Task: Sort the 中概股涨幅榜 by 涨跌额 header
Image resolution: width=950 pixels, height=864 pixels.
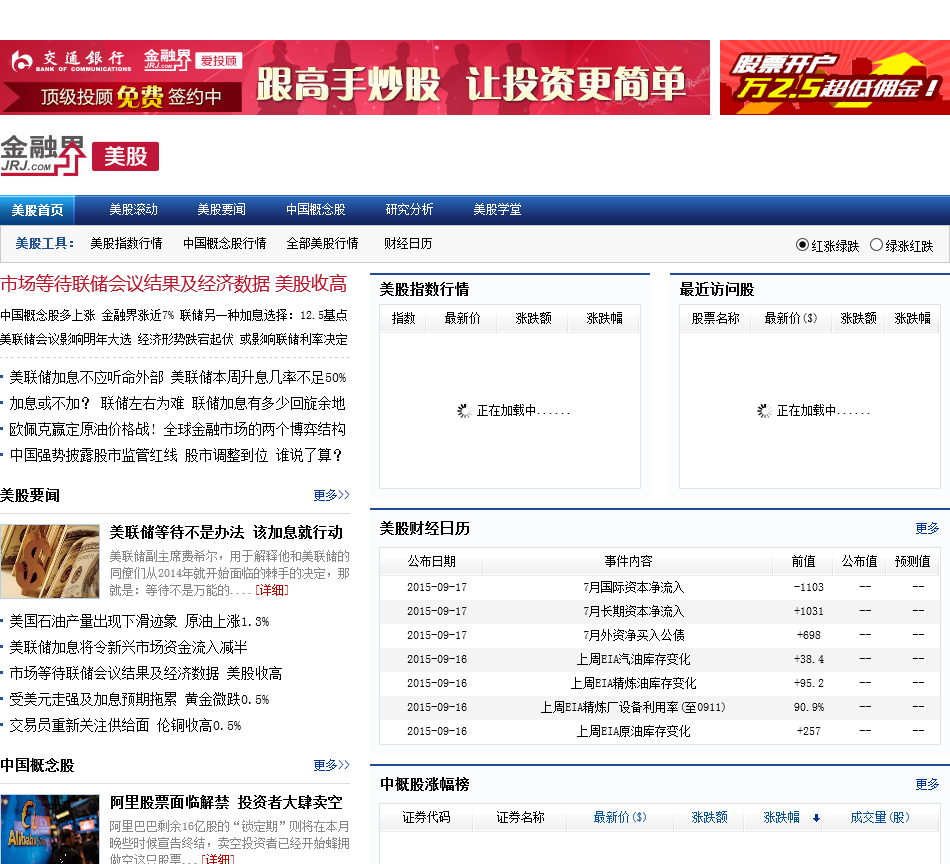Action: tap(709, 817)
